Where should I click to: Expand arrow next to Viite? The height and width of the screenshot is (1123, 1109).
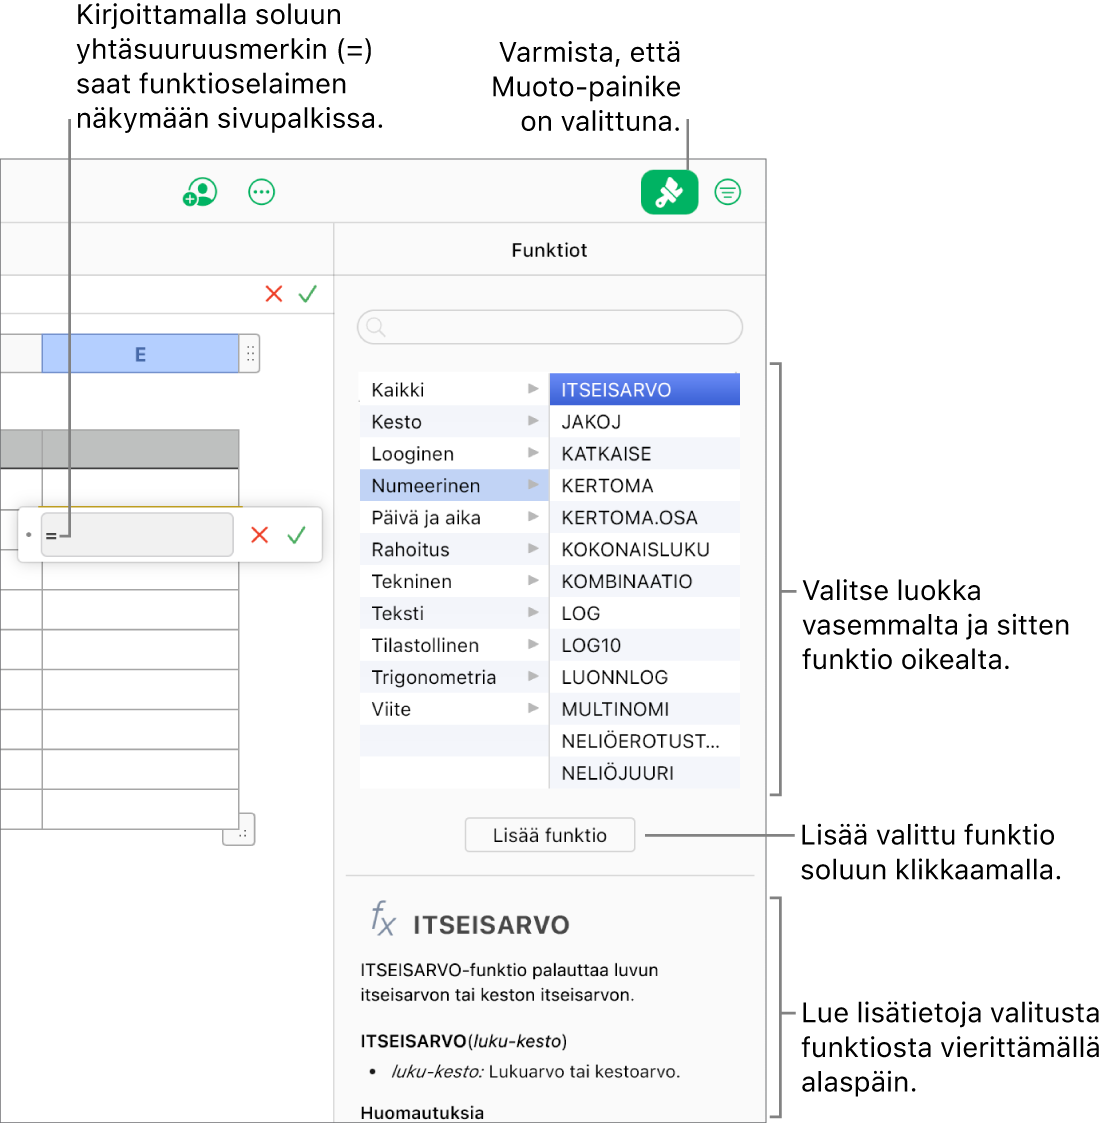click(x=533, y=708)
